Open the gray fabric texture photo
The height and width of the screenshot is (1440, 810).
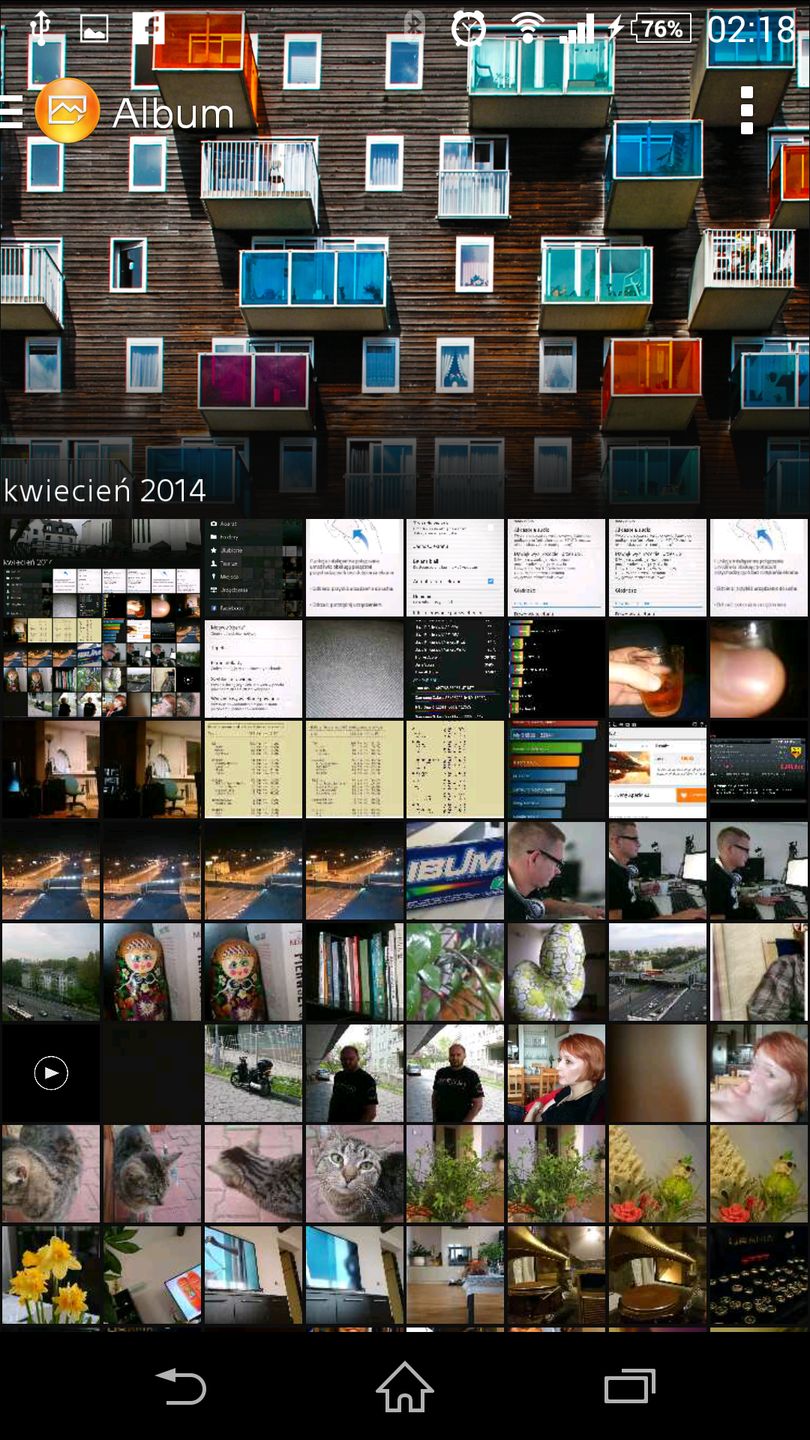(355, 668)
